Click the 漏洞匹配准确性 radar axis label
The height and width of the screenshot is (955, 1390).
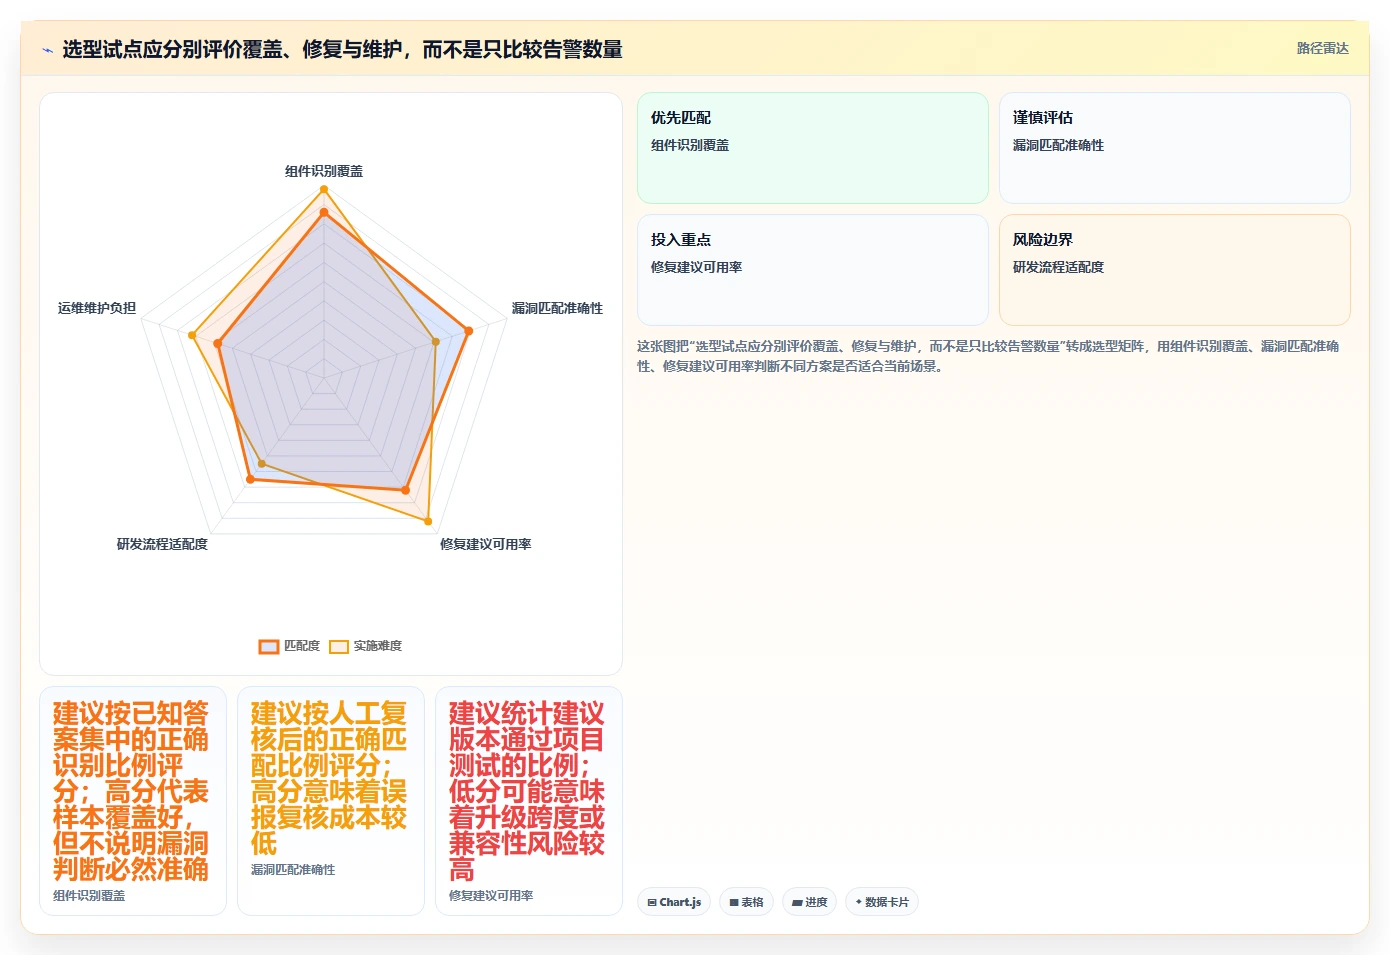coord(557,308)
